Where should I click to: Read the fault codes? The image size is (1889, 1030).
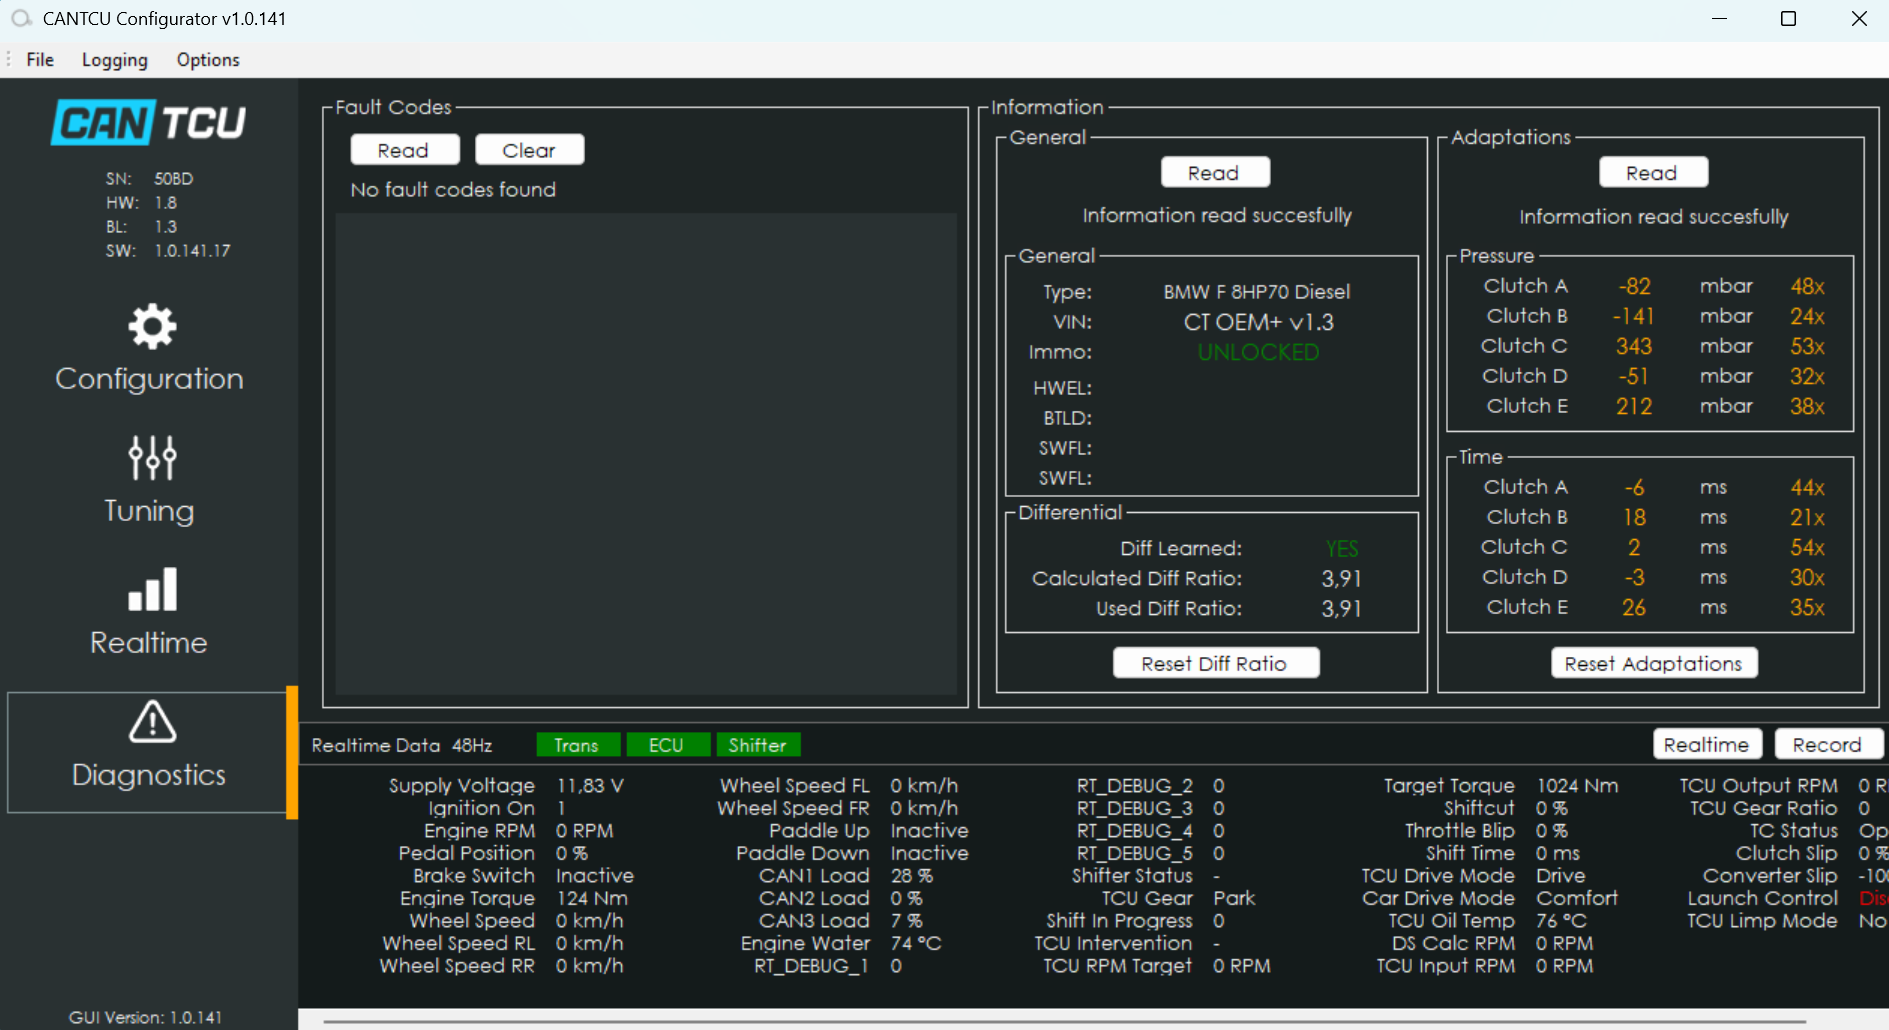(404, 150)
